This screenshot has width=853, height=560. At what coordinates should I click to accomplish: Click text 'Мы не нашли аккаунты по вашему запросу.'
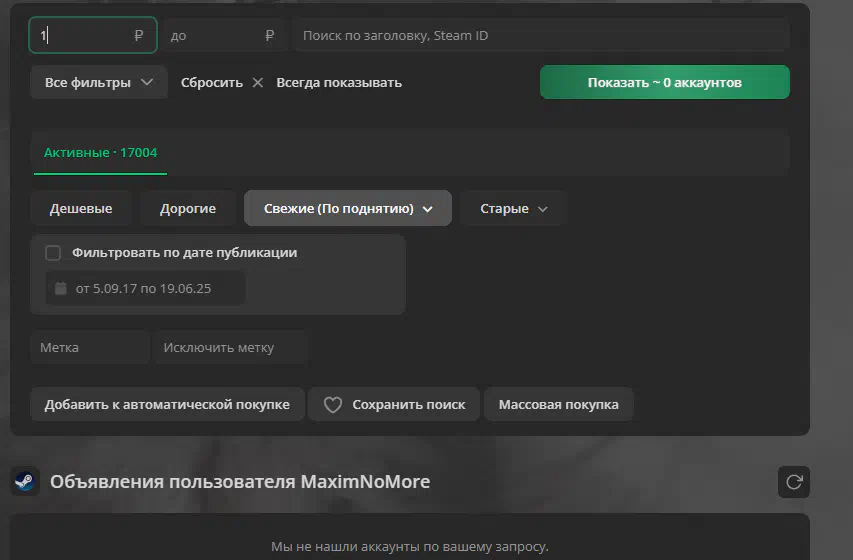tap(410, 546)
